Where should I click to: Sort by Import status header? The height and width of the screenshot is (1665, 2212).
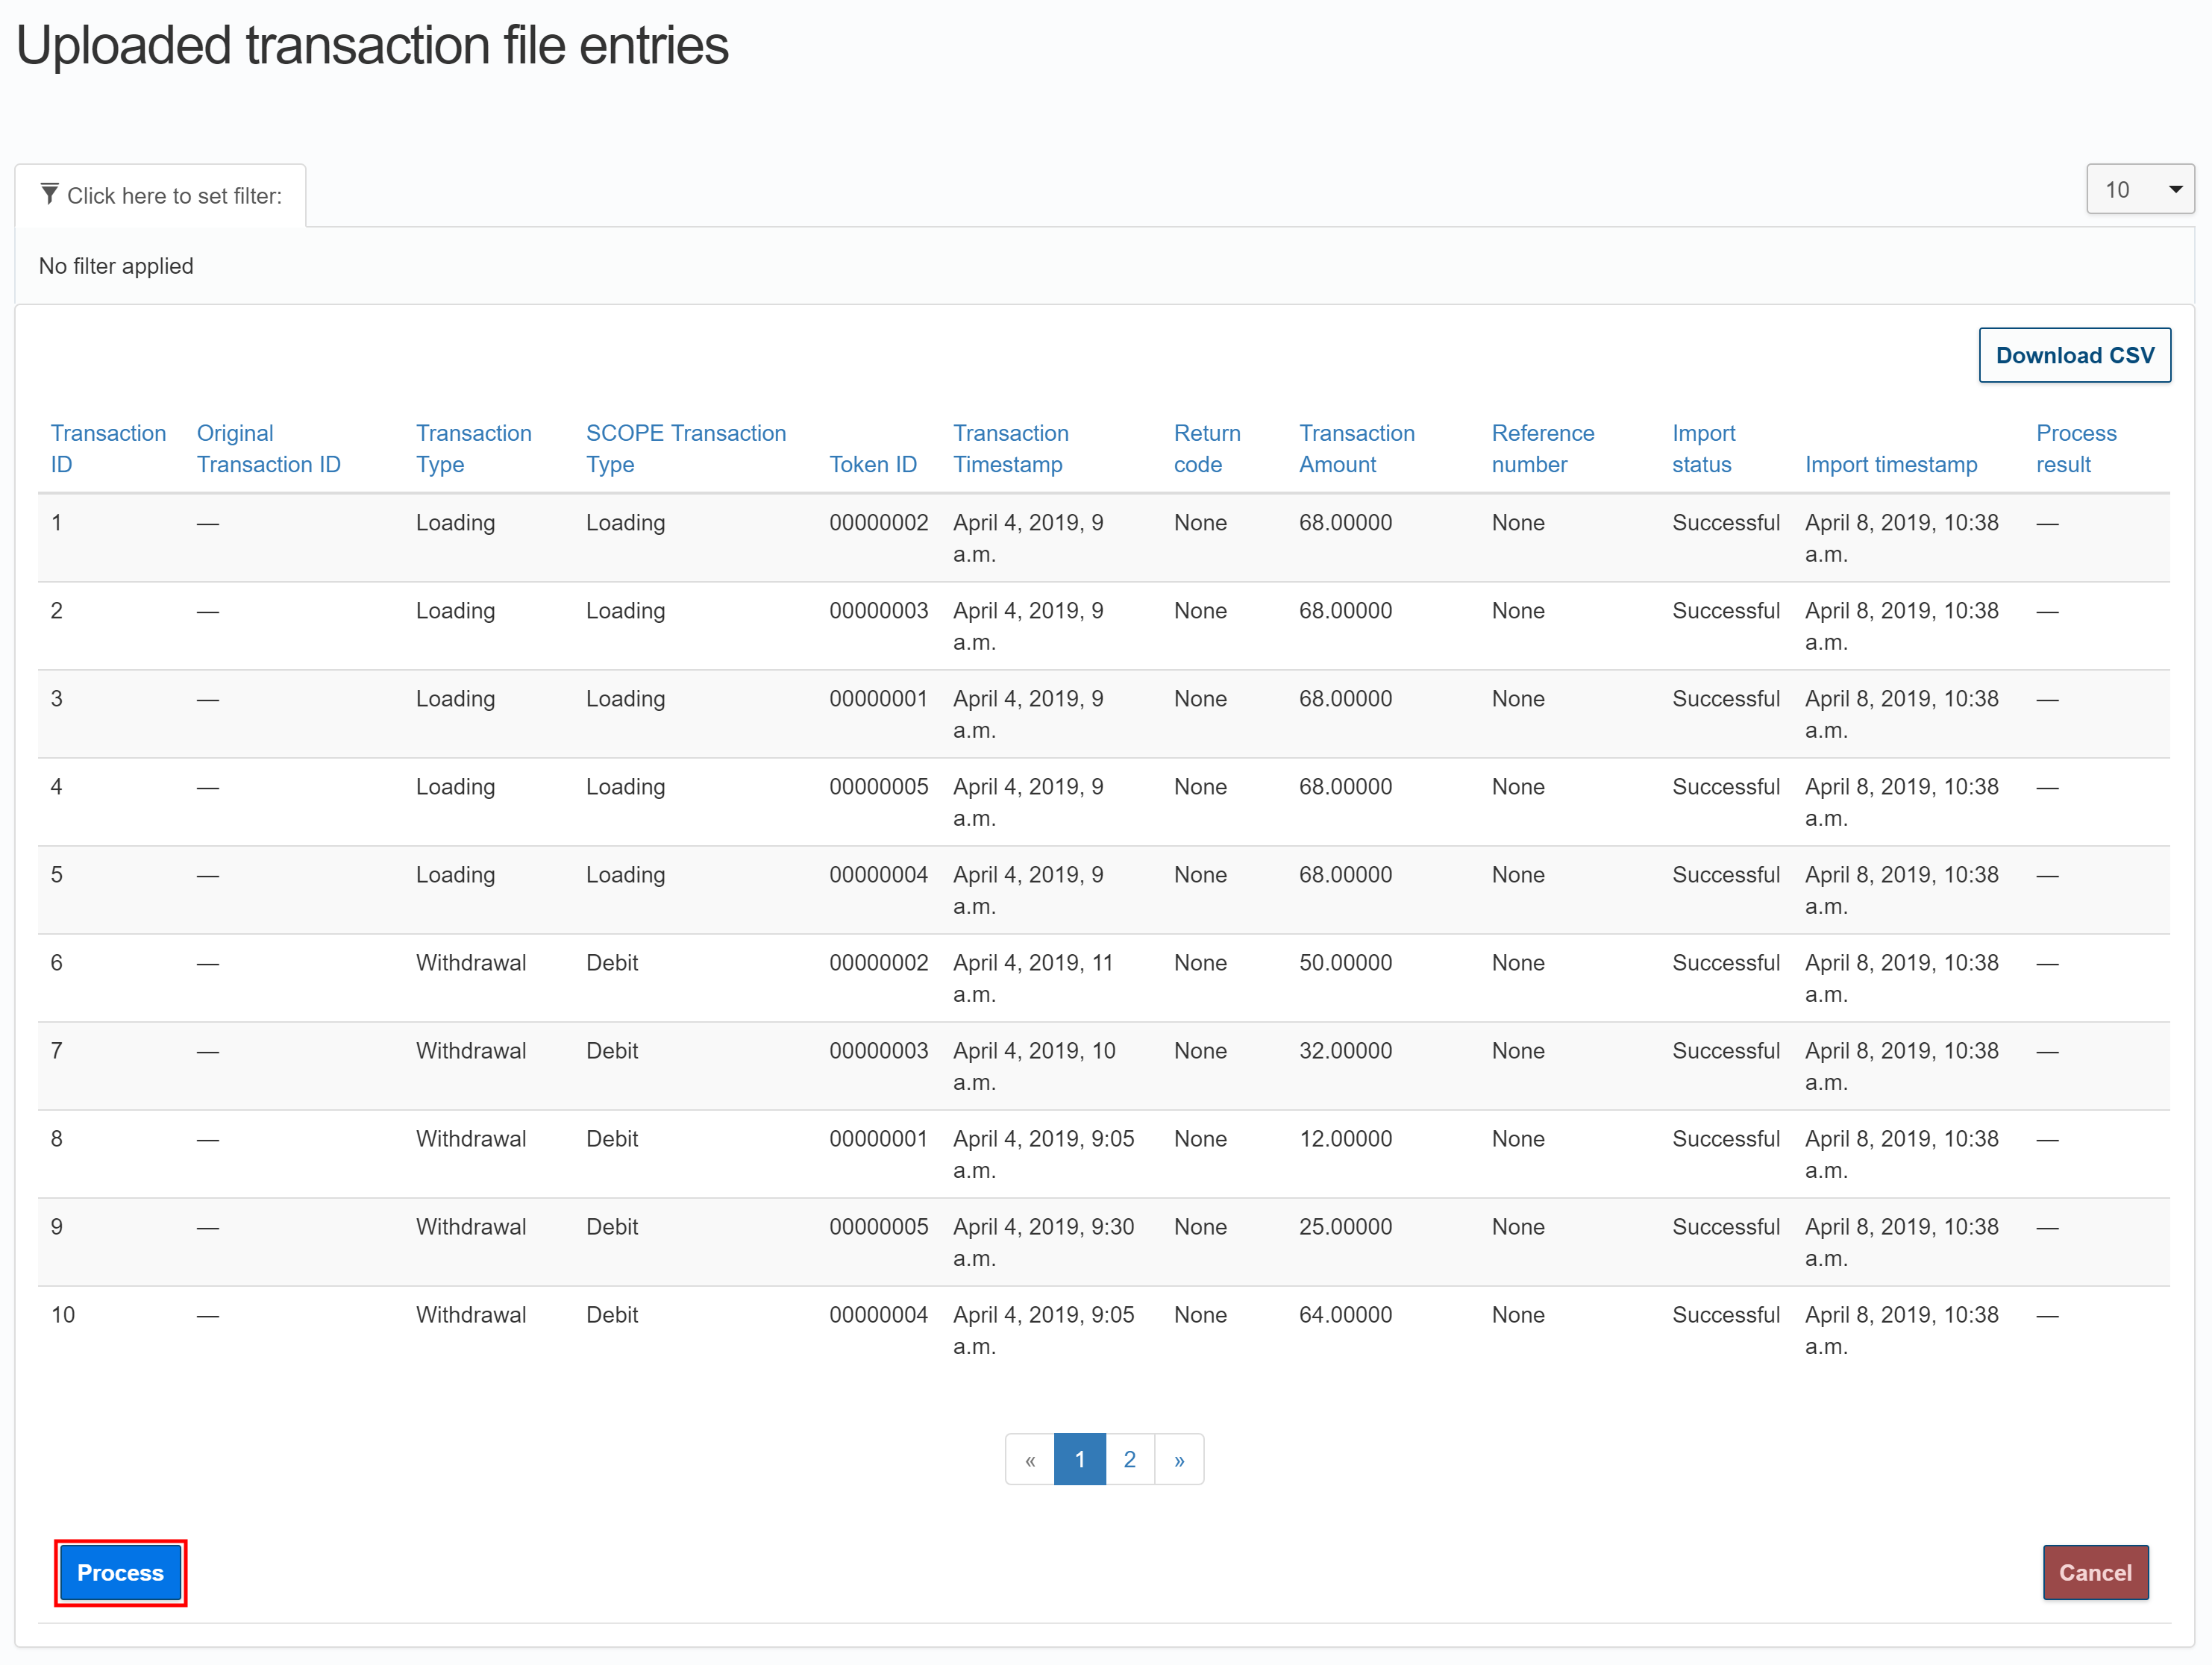click(x=1703, y=448)
